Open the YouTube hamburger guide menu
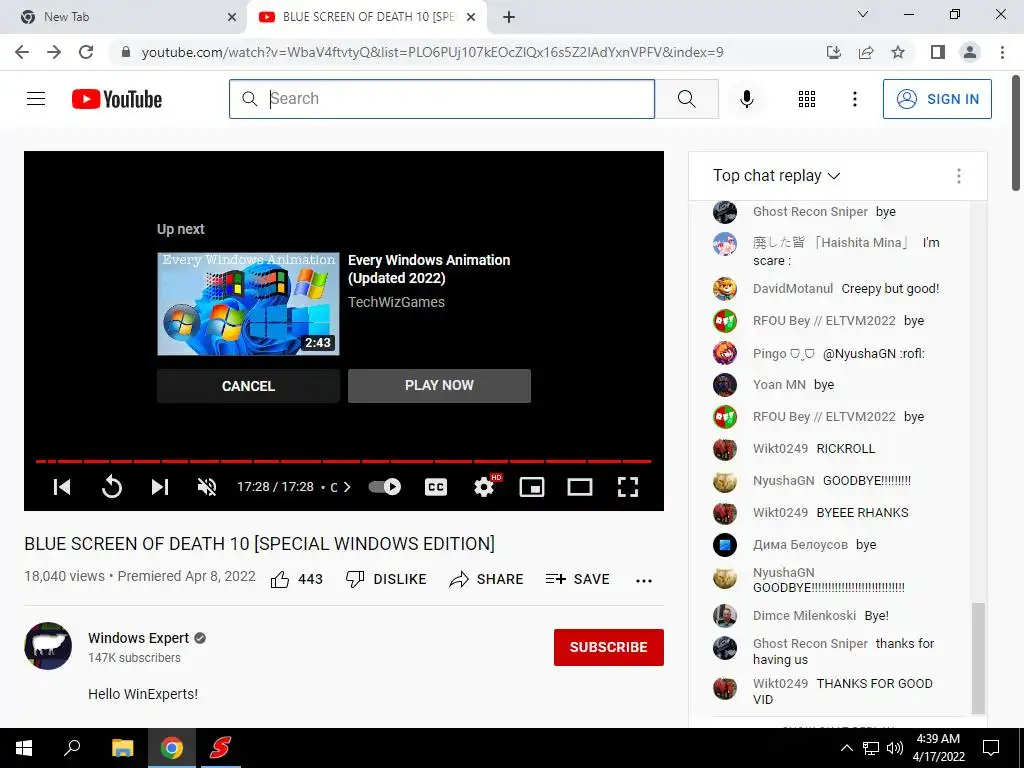 tap(36, 99)
